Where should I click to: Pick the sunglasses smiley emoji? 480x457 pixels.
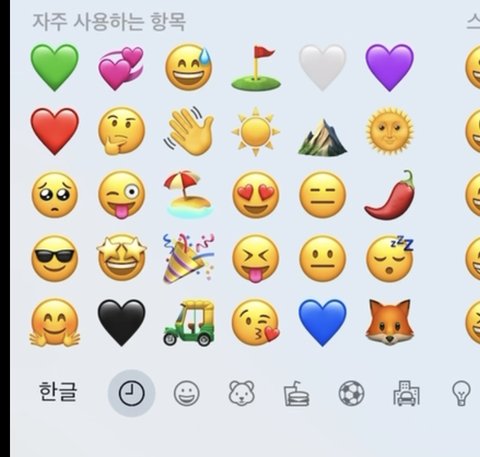tap(55, 259)
